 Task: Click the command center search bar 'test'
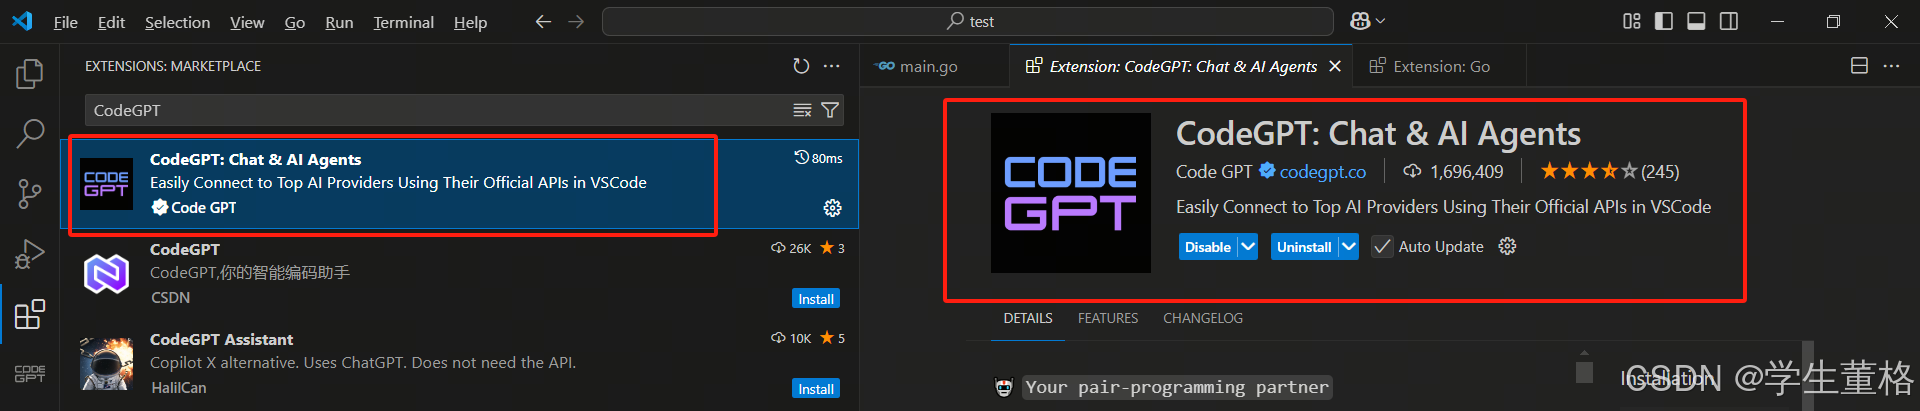(968, 21)
